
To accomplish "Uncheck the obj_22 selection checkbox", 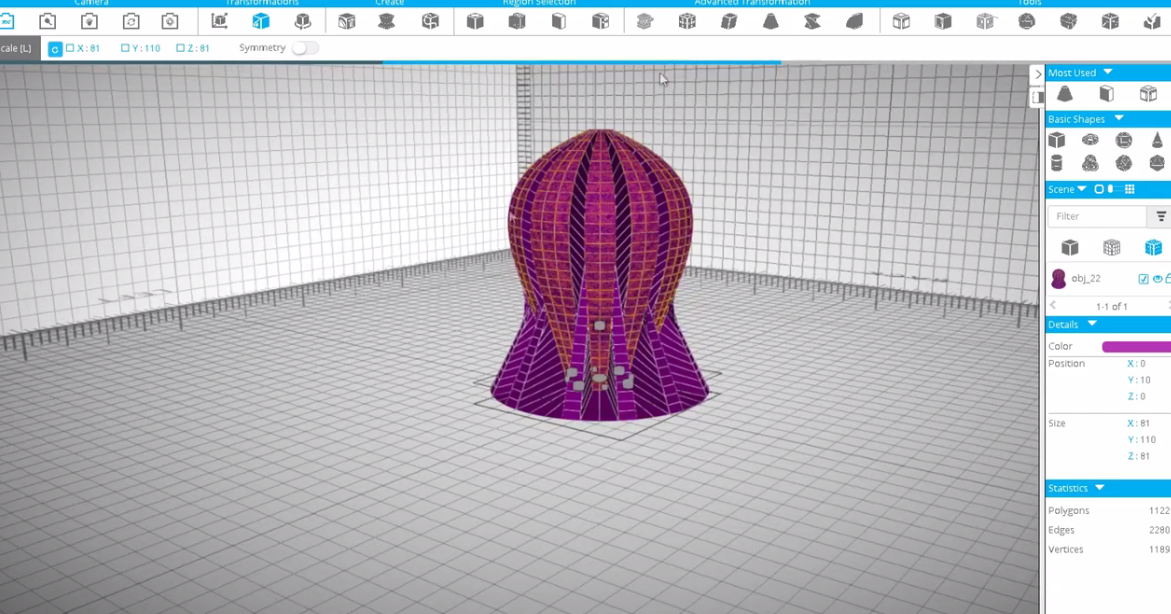I will pyautogui.click(x=1143, y=279).
